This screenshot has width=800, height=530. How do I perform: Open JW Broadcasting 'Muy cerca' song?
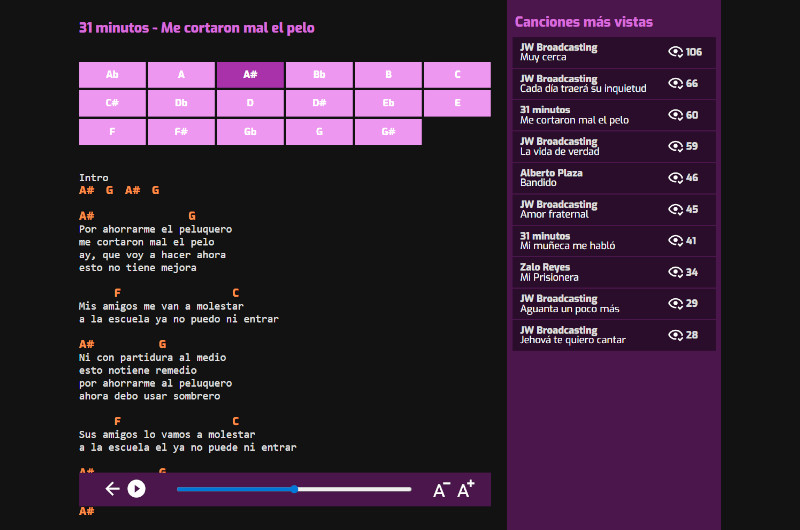click(614, 52)
